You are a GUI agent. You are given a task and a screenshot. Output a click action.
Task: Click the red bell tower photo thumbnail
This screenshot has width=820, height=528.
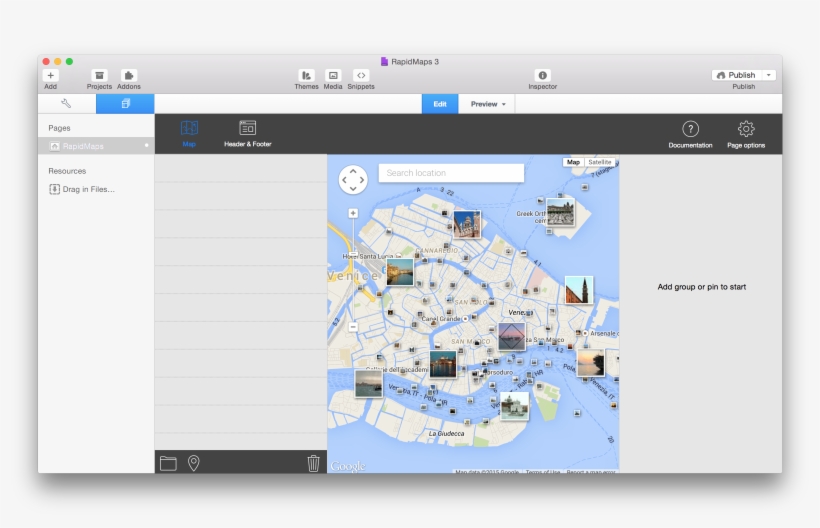(x=579, y=290)
